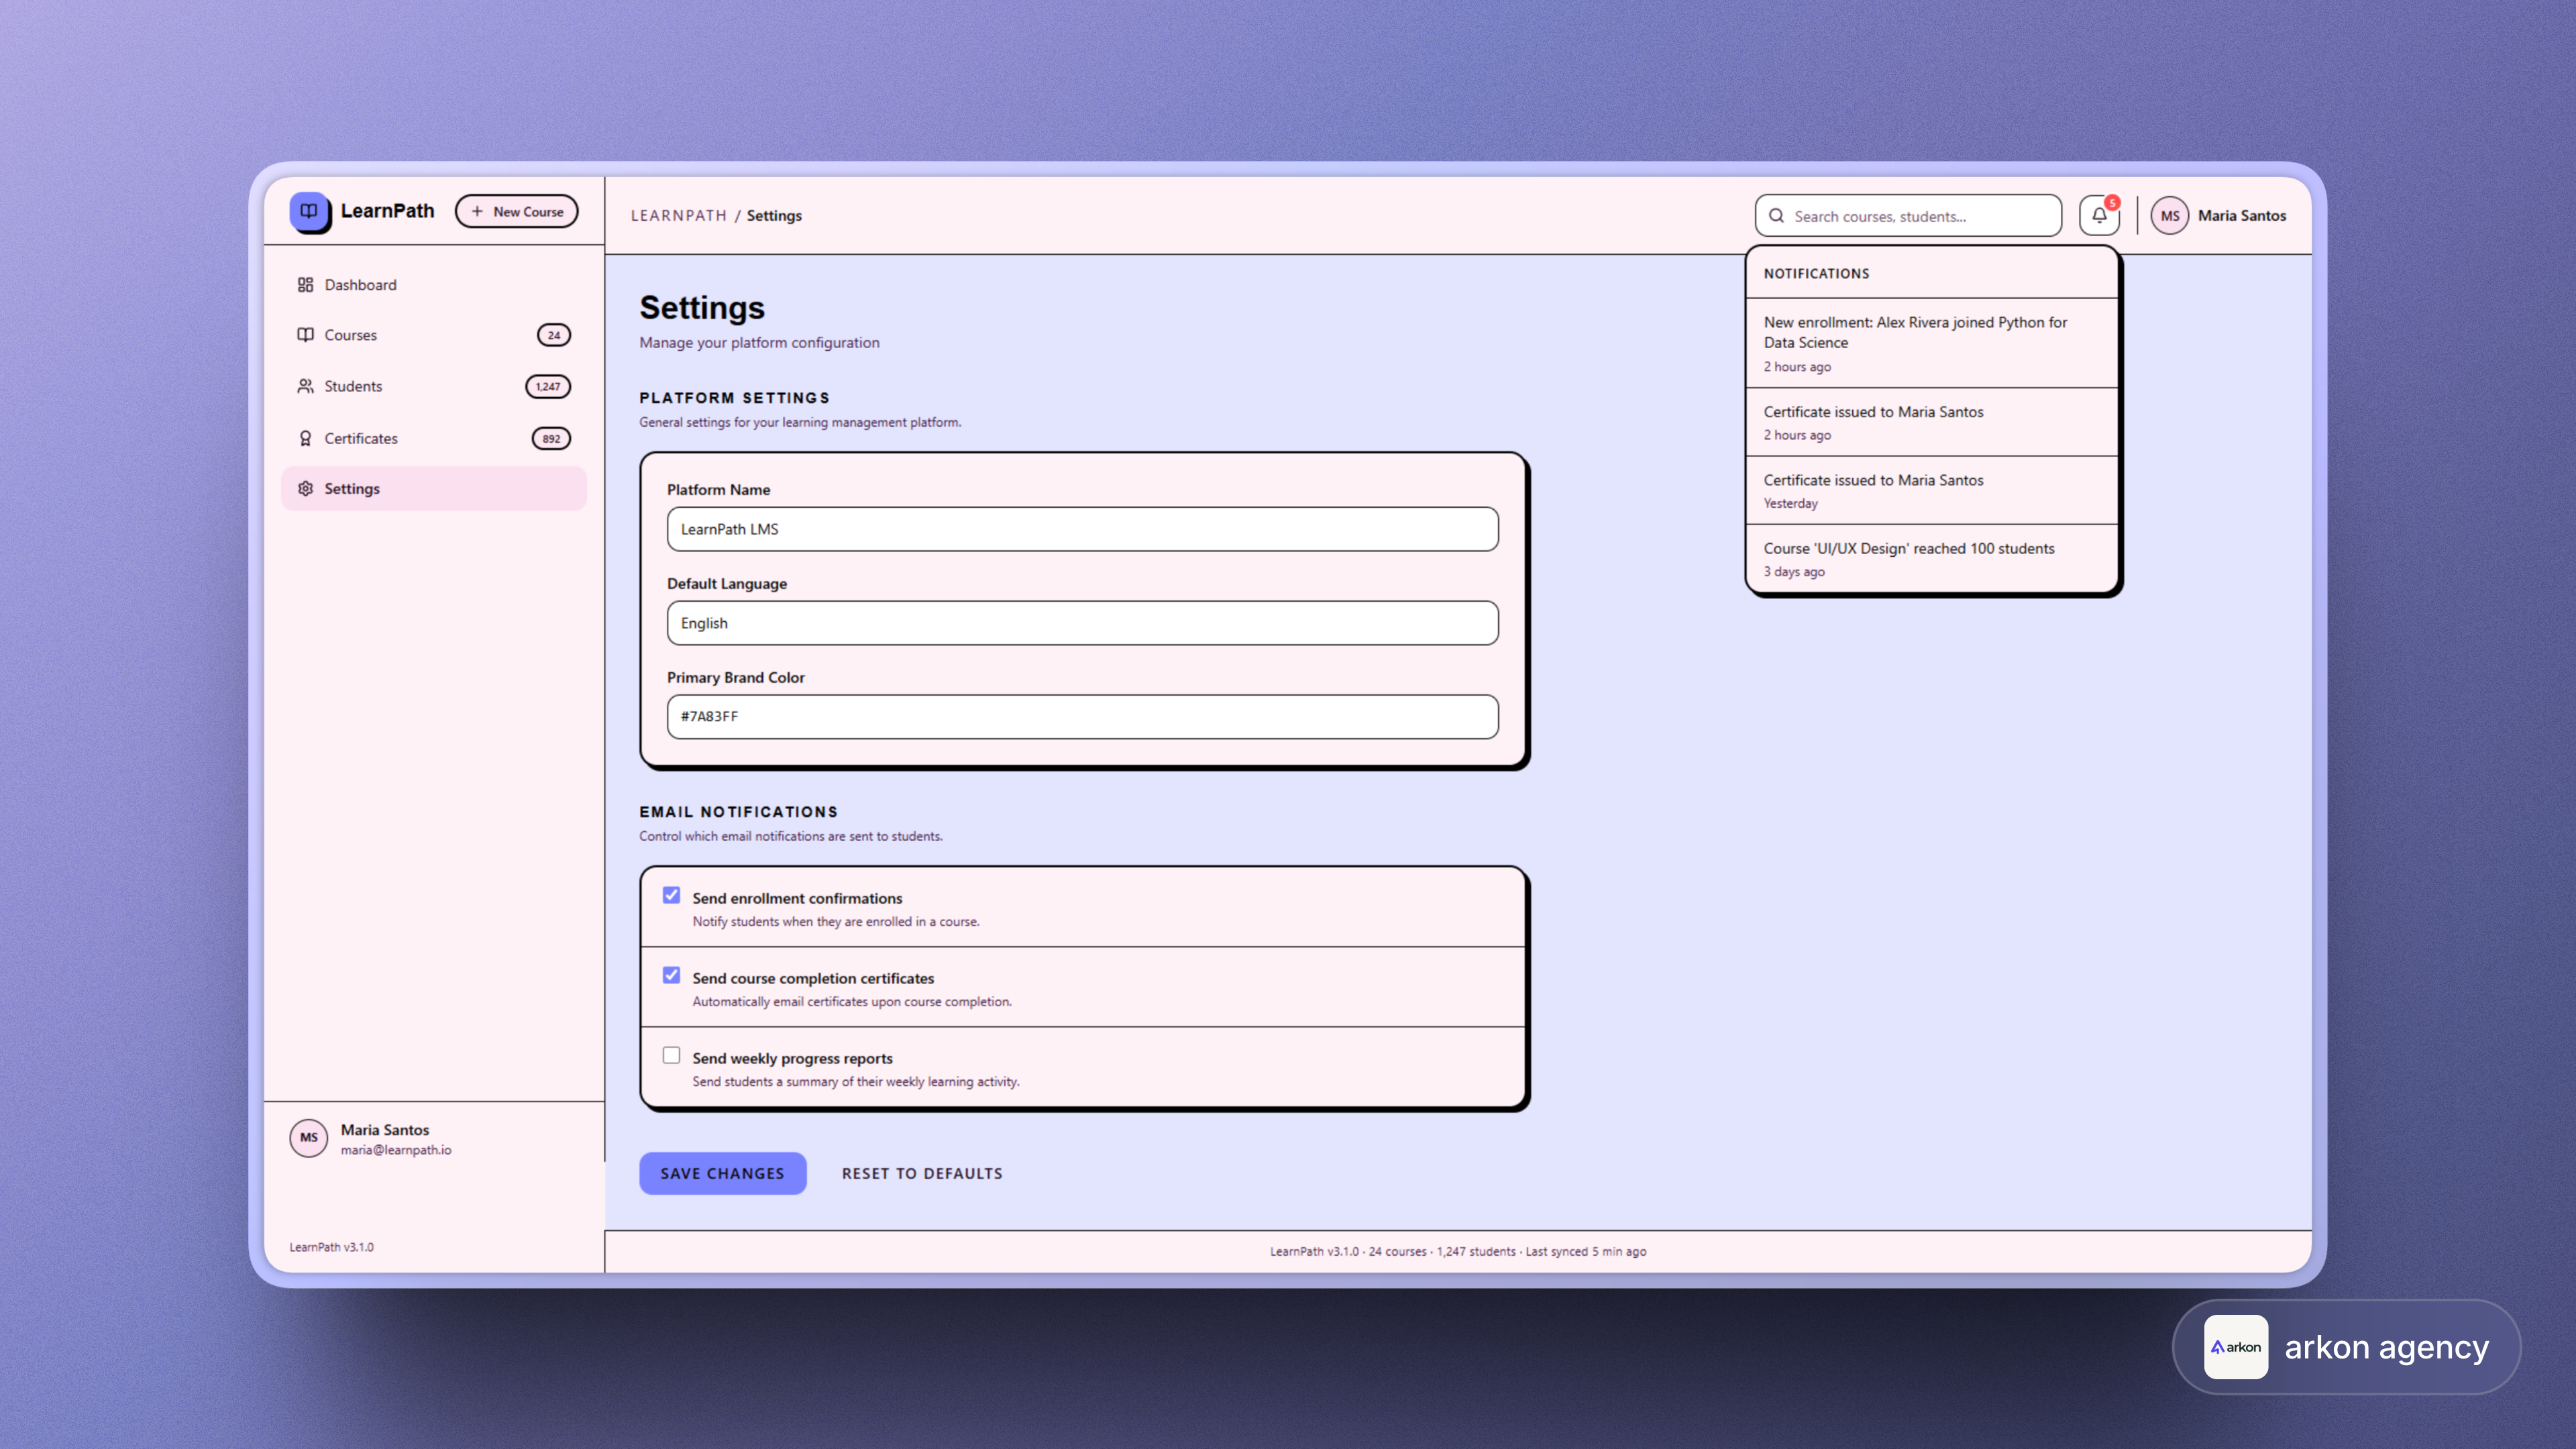Open Courses in sidebar

(x=434, y=335)
